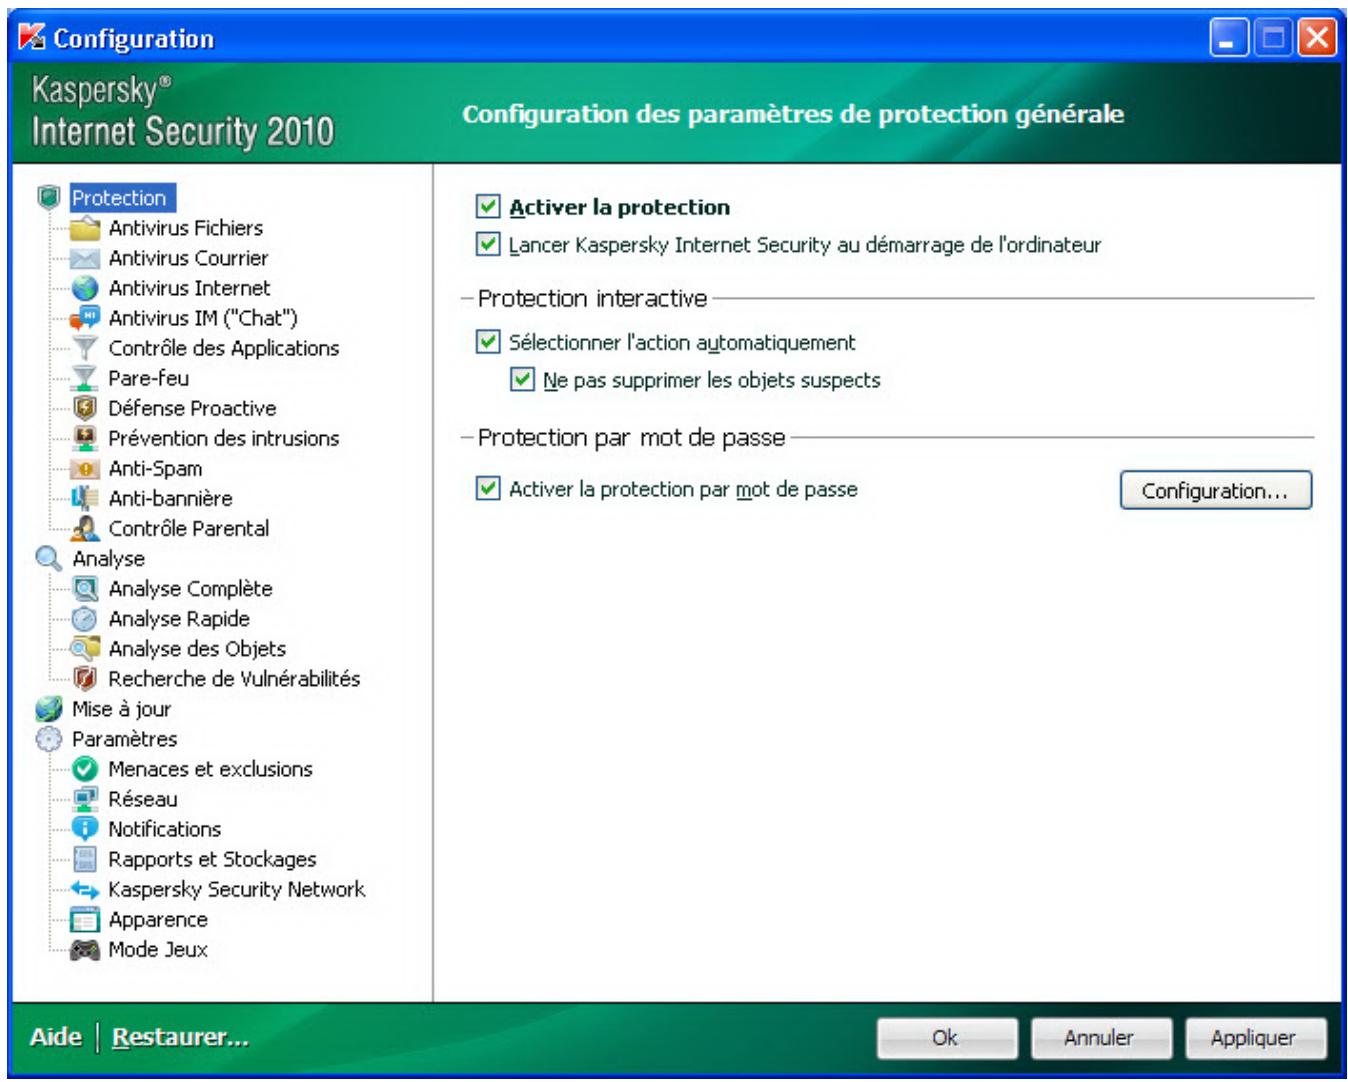The image size is (1348, 1082).
Task: Click the Réseau computer icon
Action: (85, 799)
